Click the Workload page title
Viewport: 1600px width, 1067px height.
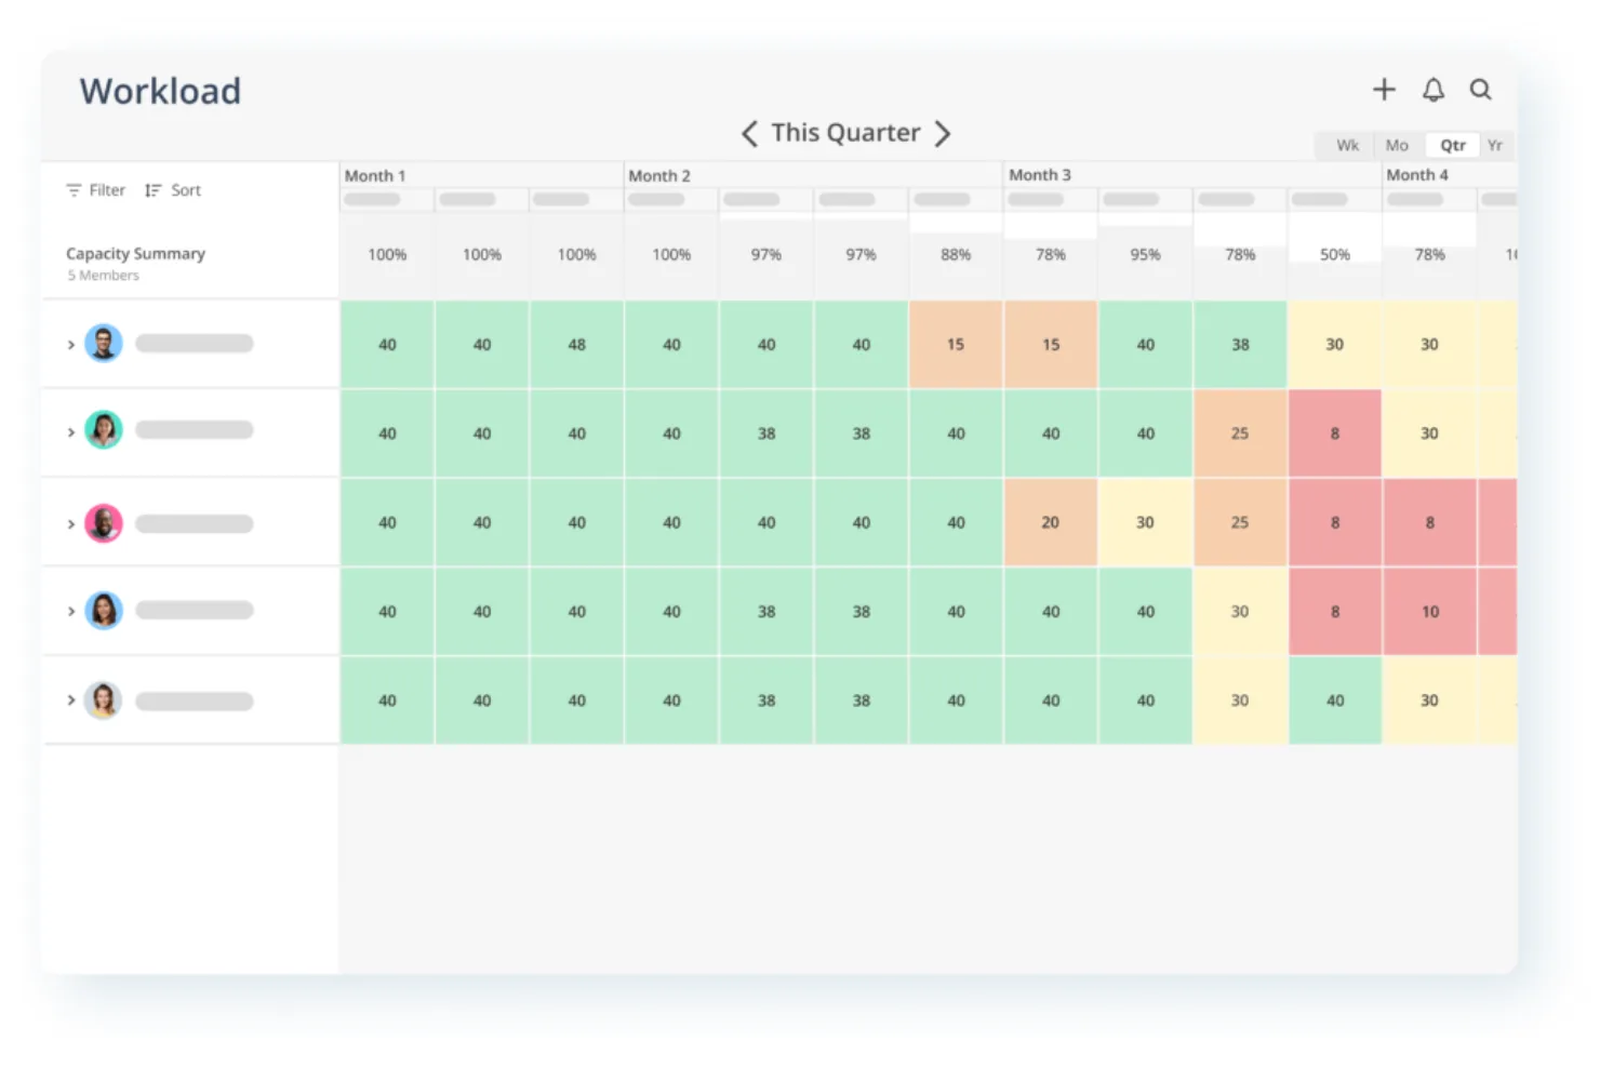[160, 91]
